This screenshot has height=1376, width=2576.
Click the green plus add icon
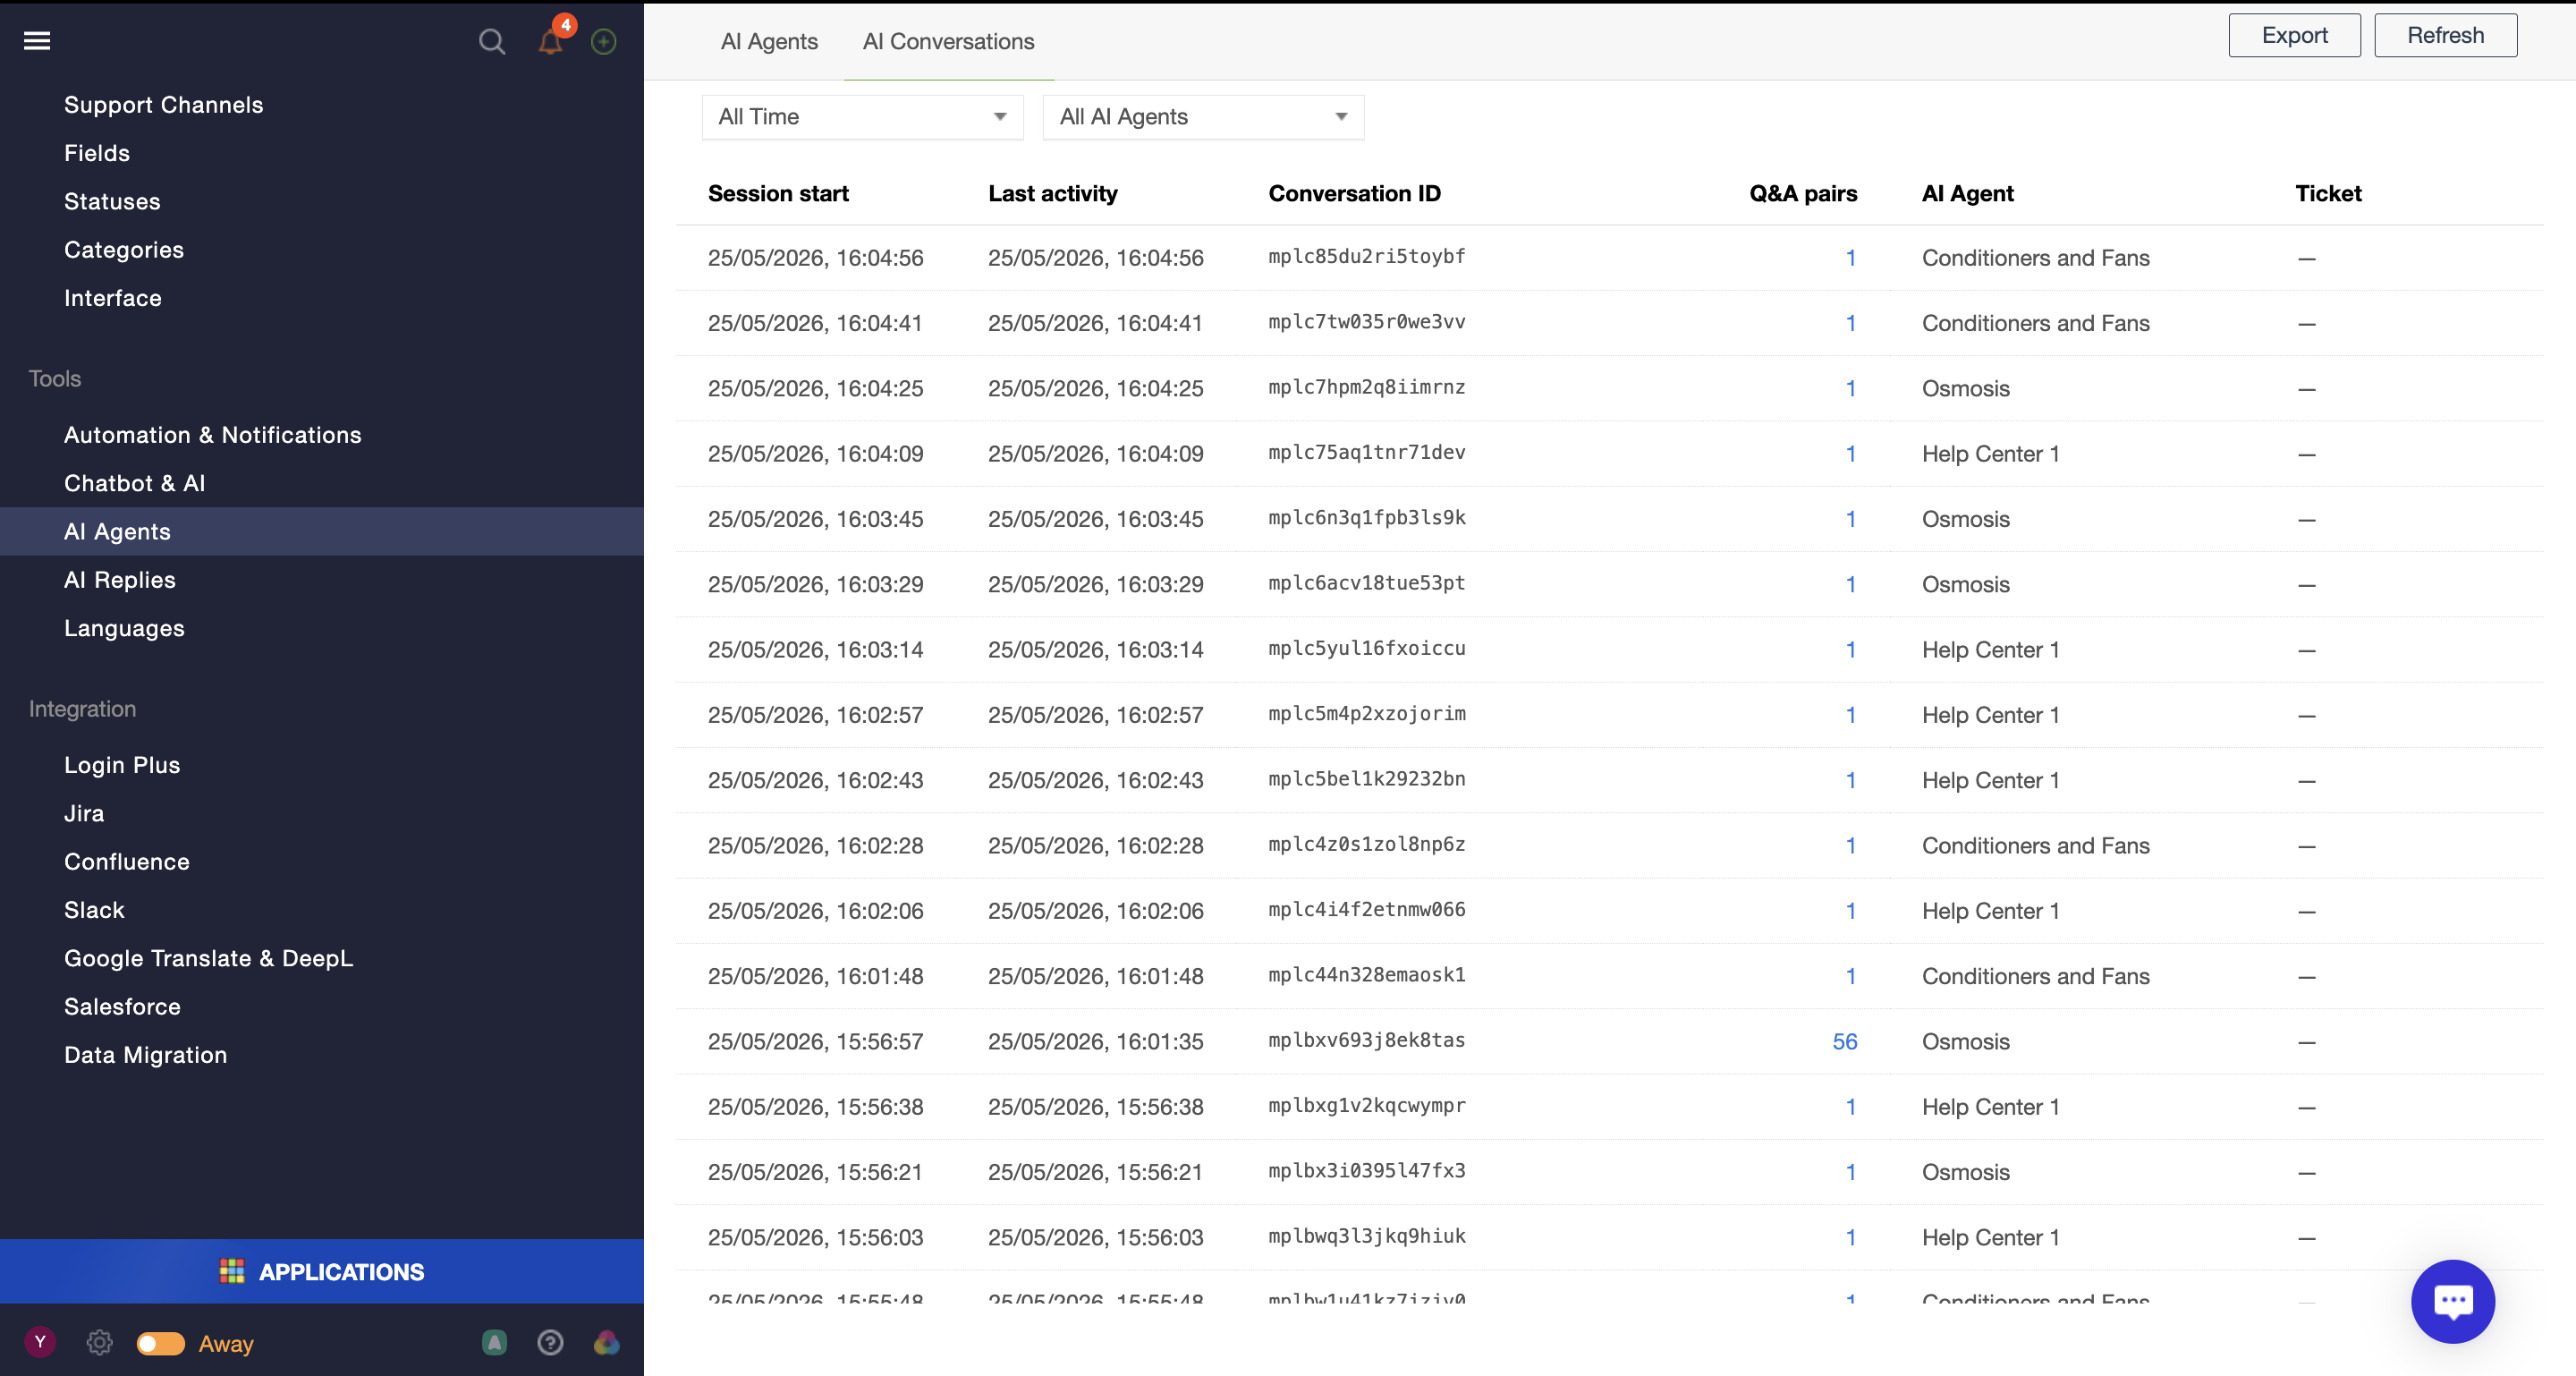[603, 41]
